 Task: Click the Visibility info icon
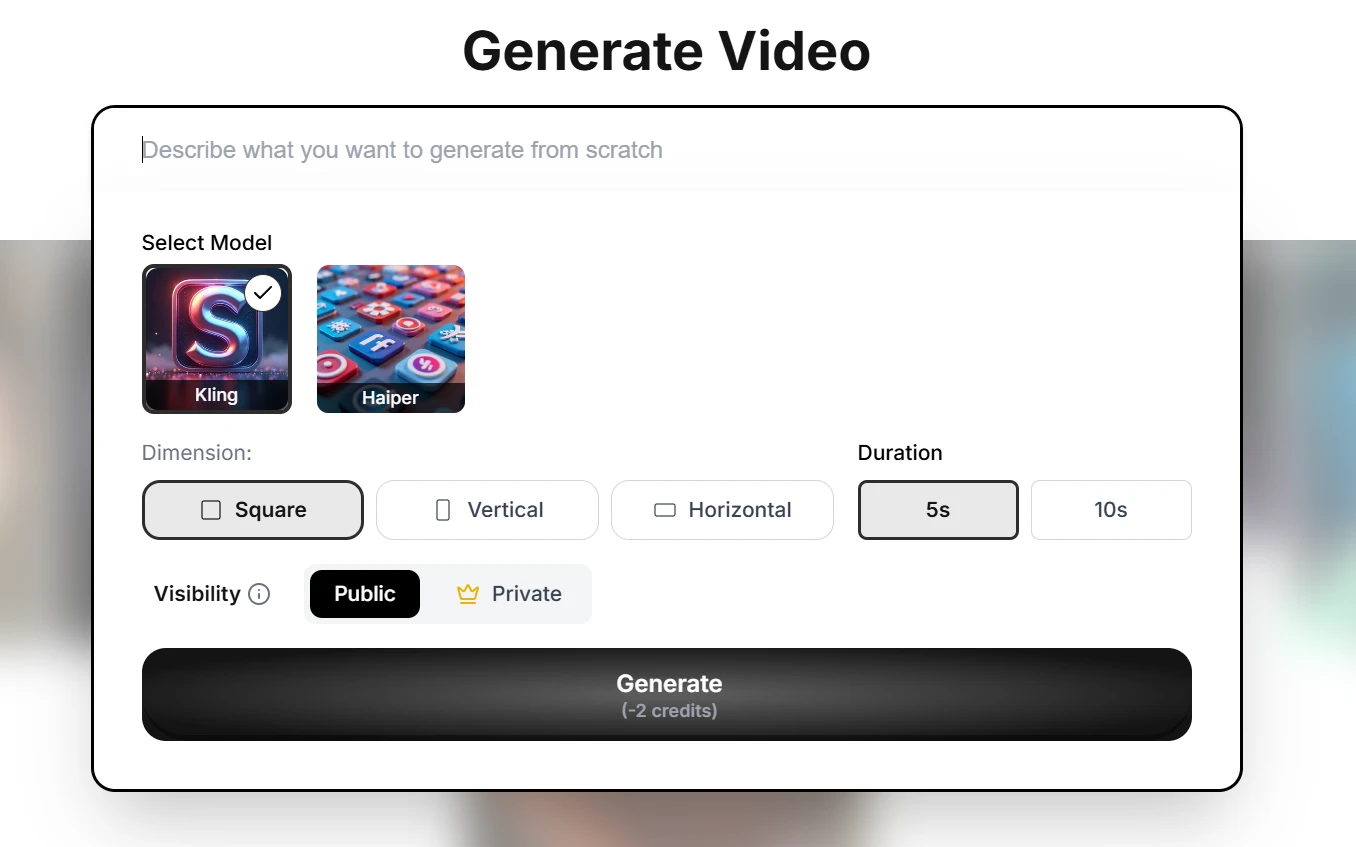click(x=259, y=594)
